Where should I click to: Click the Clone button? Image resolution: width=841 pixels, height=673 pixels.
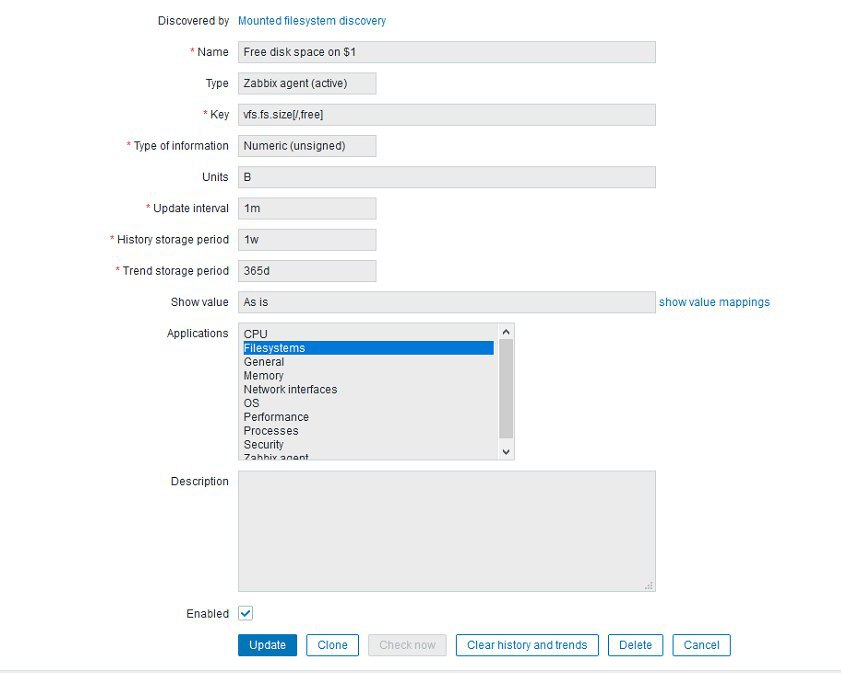tap(333, 645)
